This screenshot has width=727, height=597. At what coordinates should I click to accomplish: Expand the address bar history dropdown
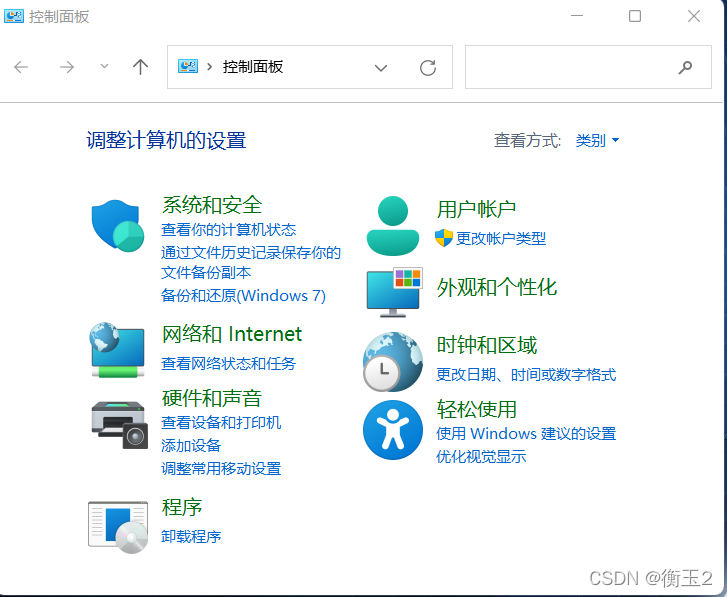click(x=381, y=68)
